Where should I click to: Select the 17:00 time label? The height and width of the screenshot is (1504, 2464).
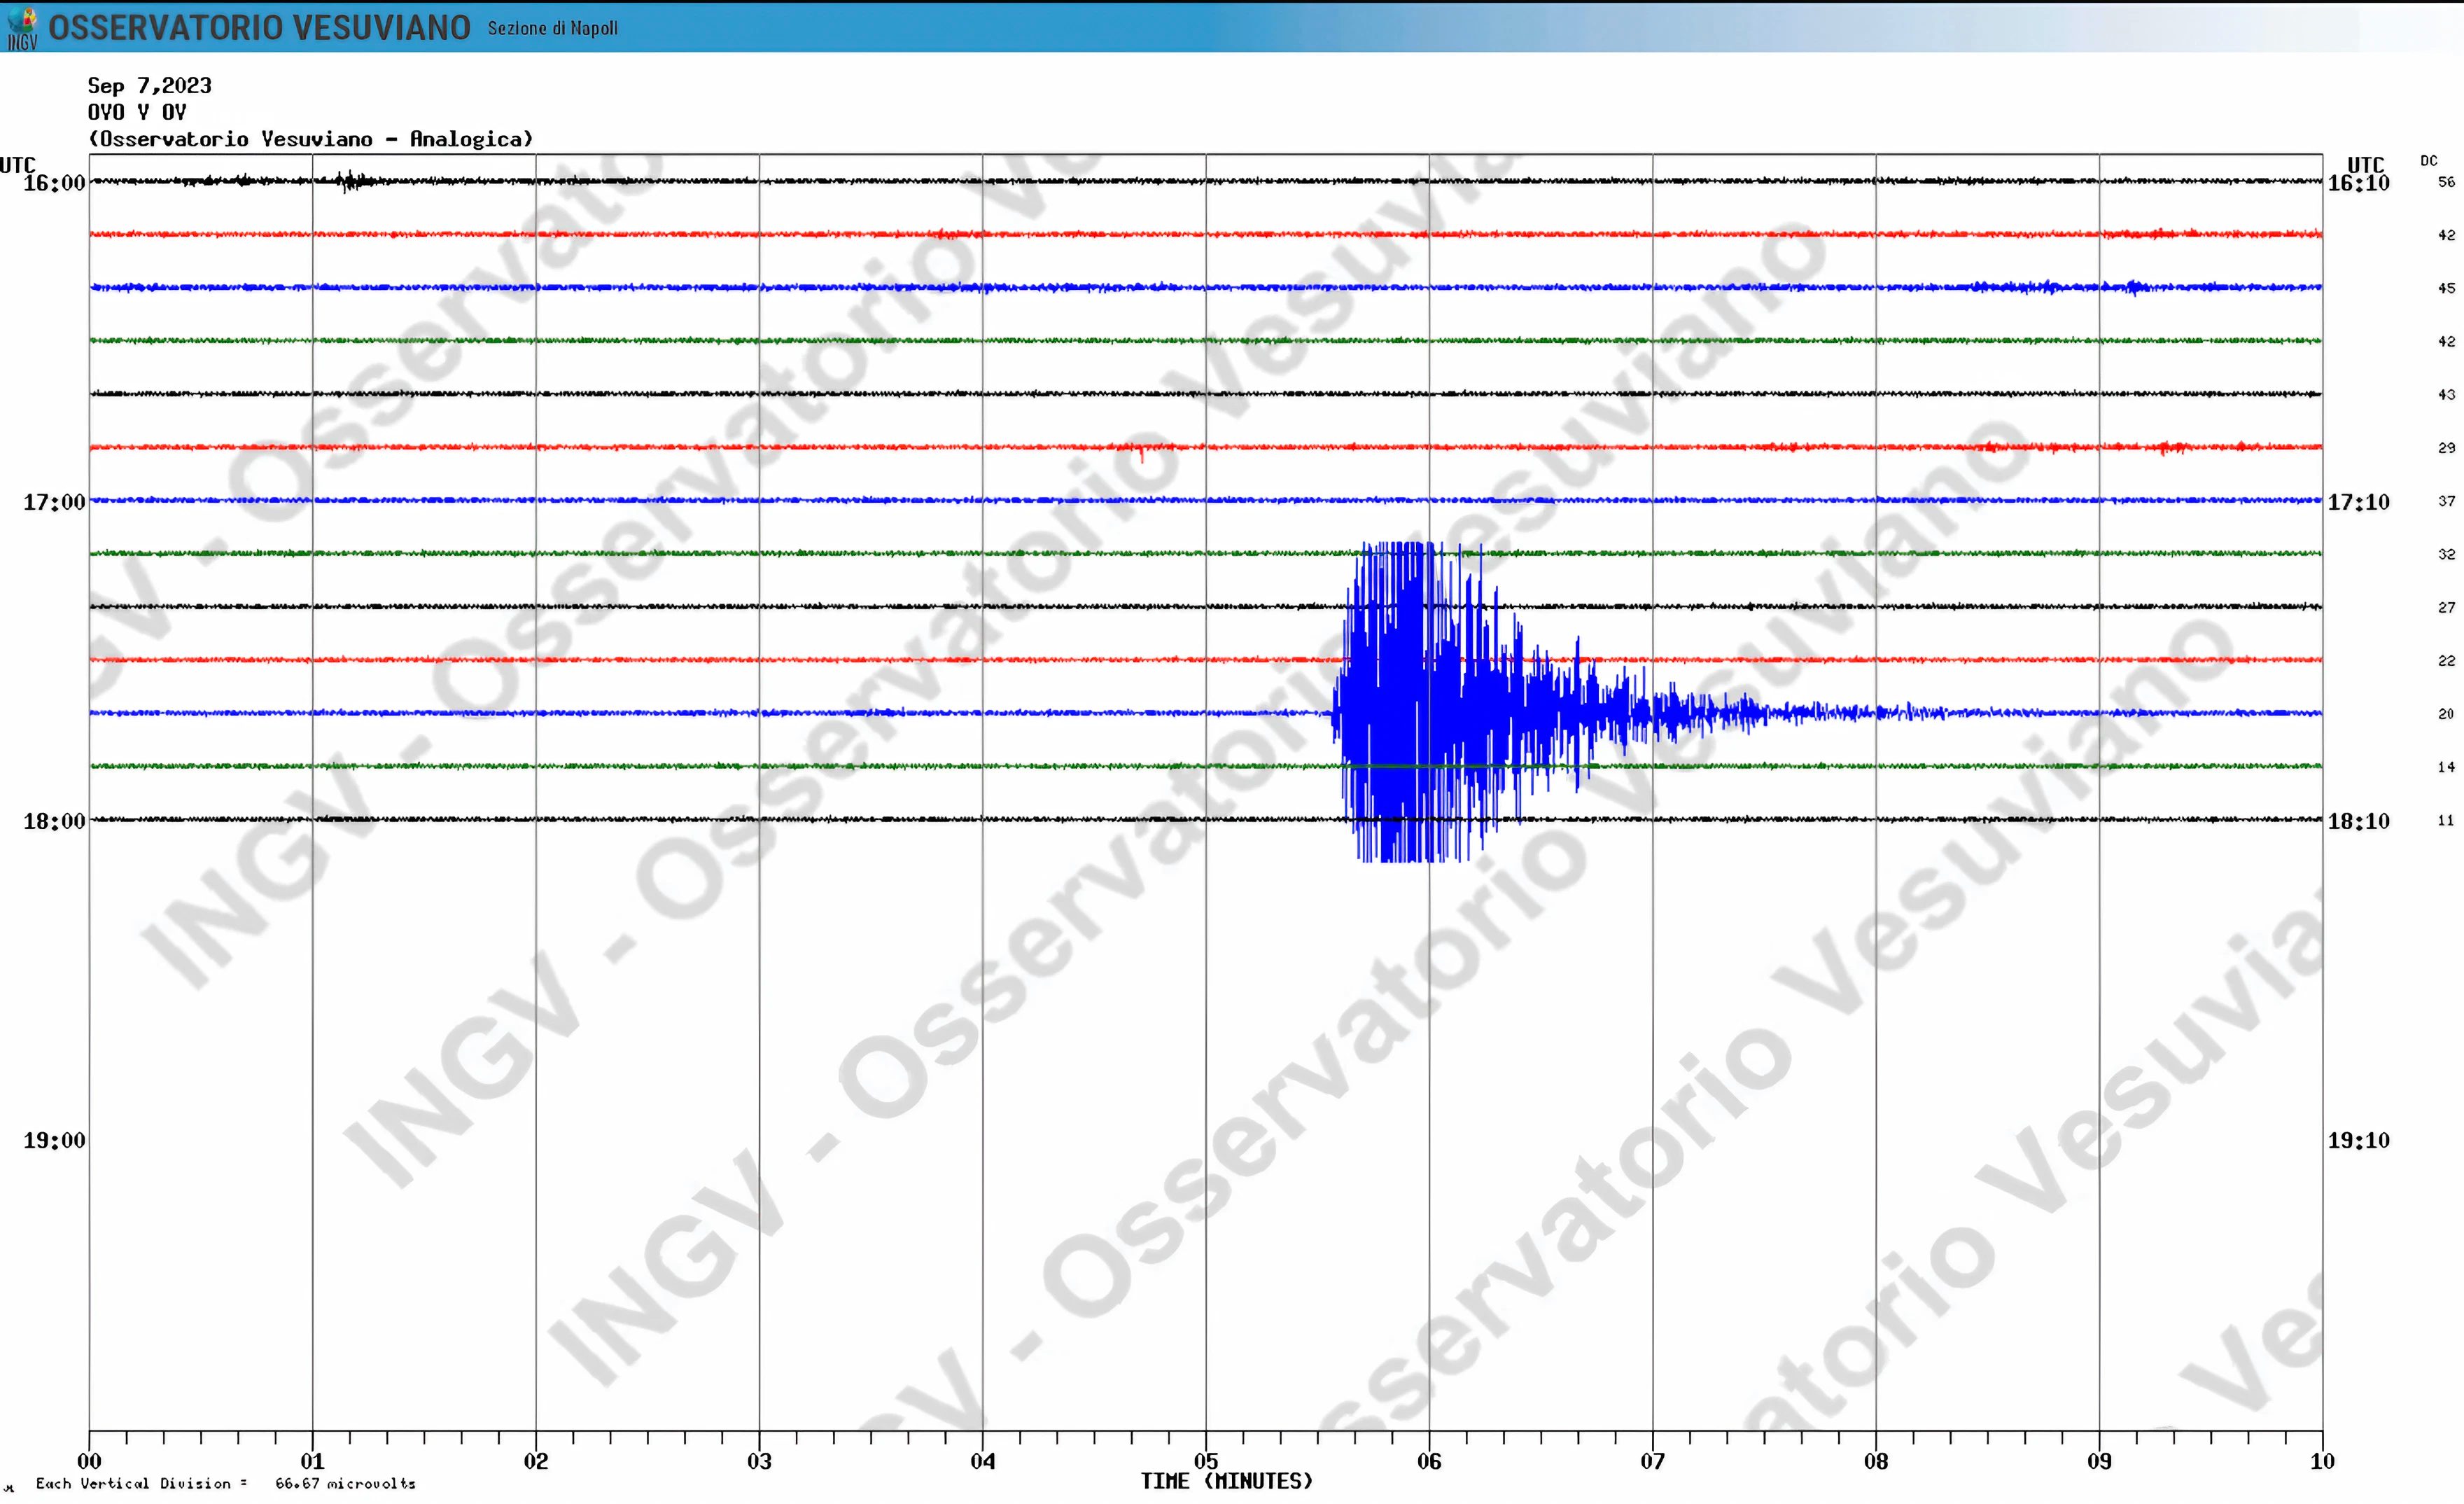click(x=54, y=502)
